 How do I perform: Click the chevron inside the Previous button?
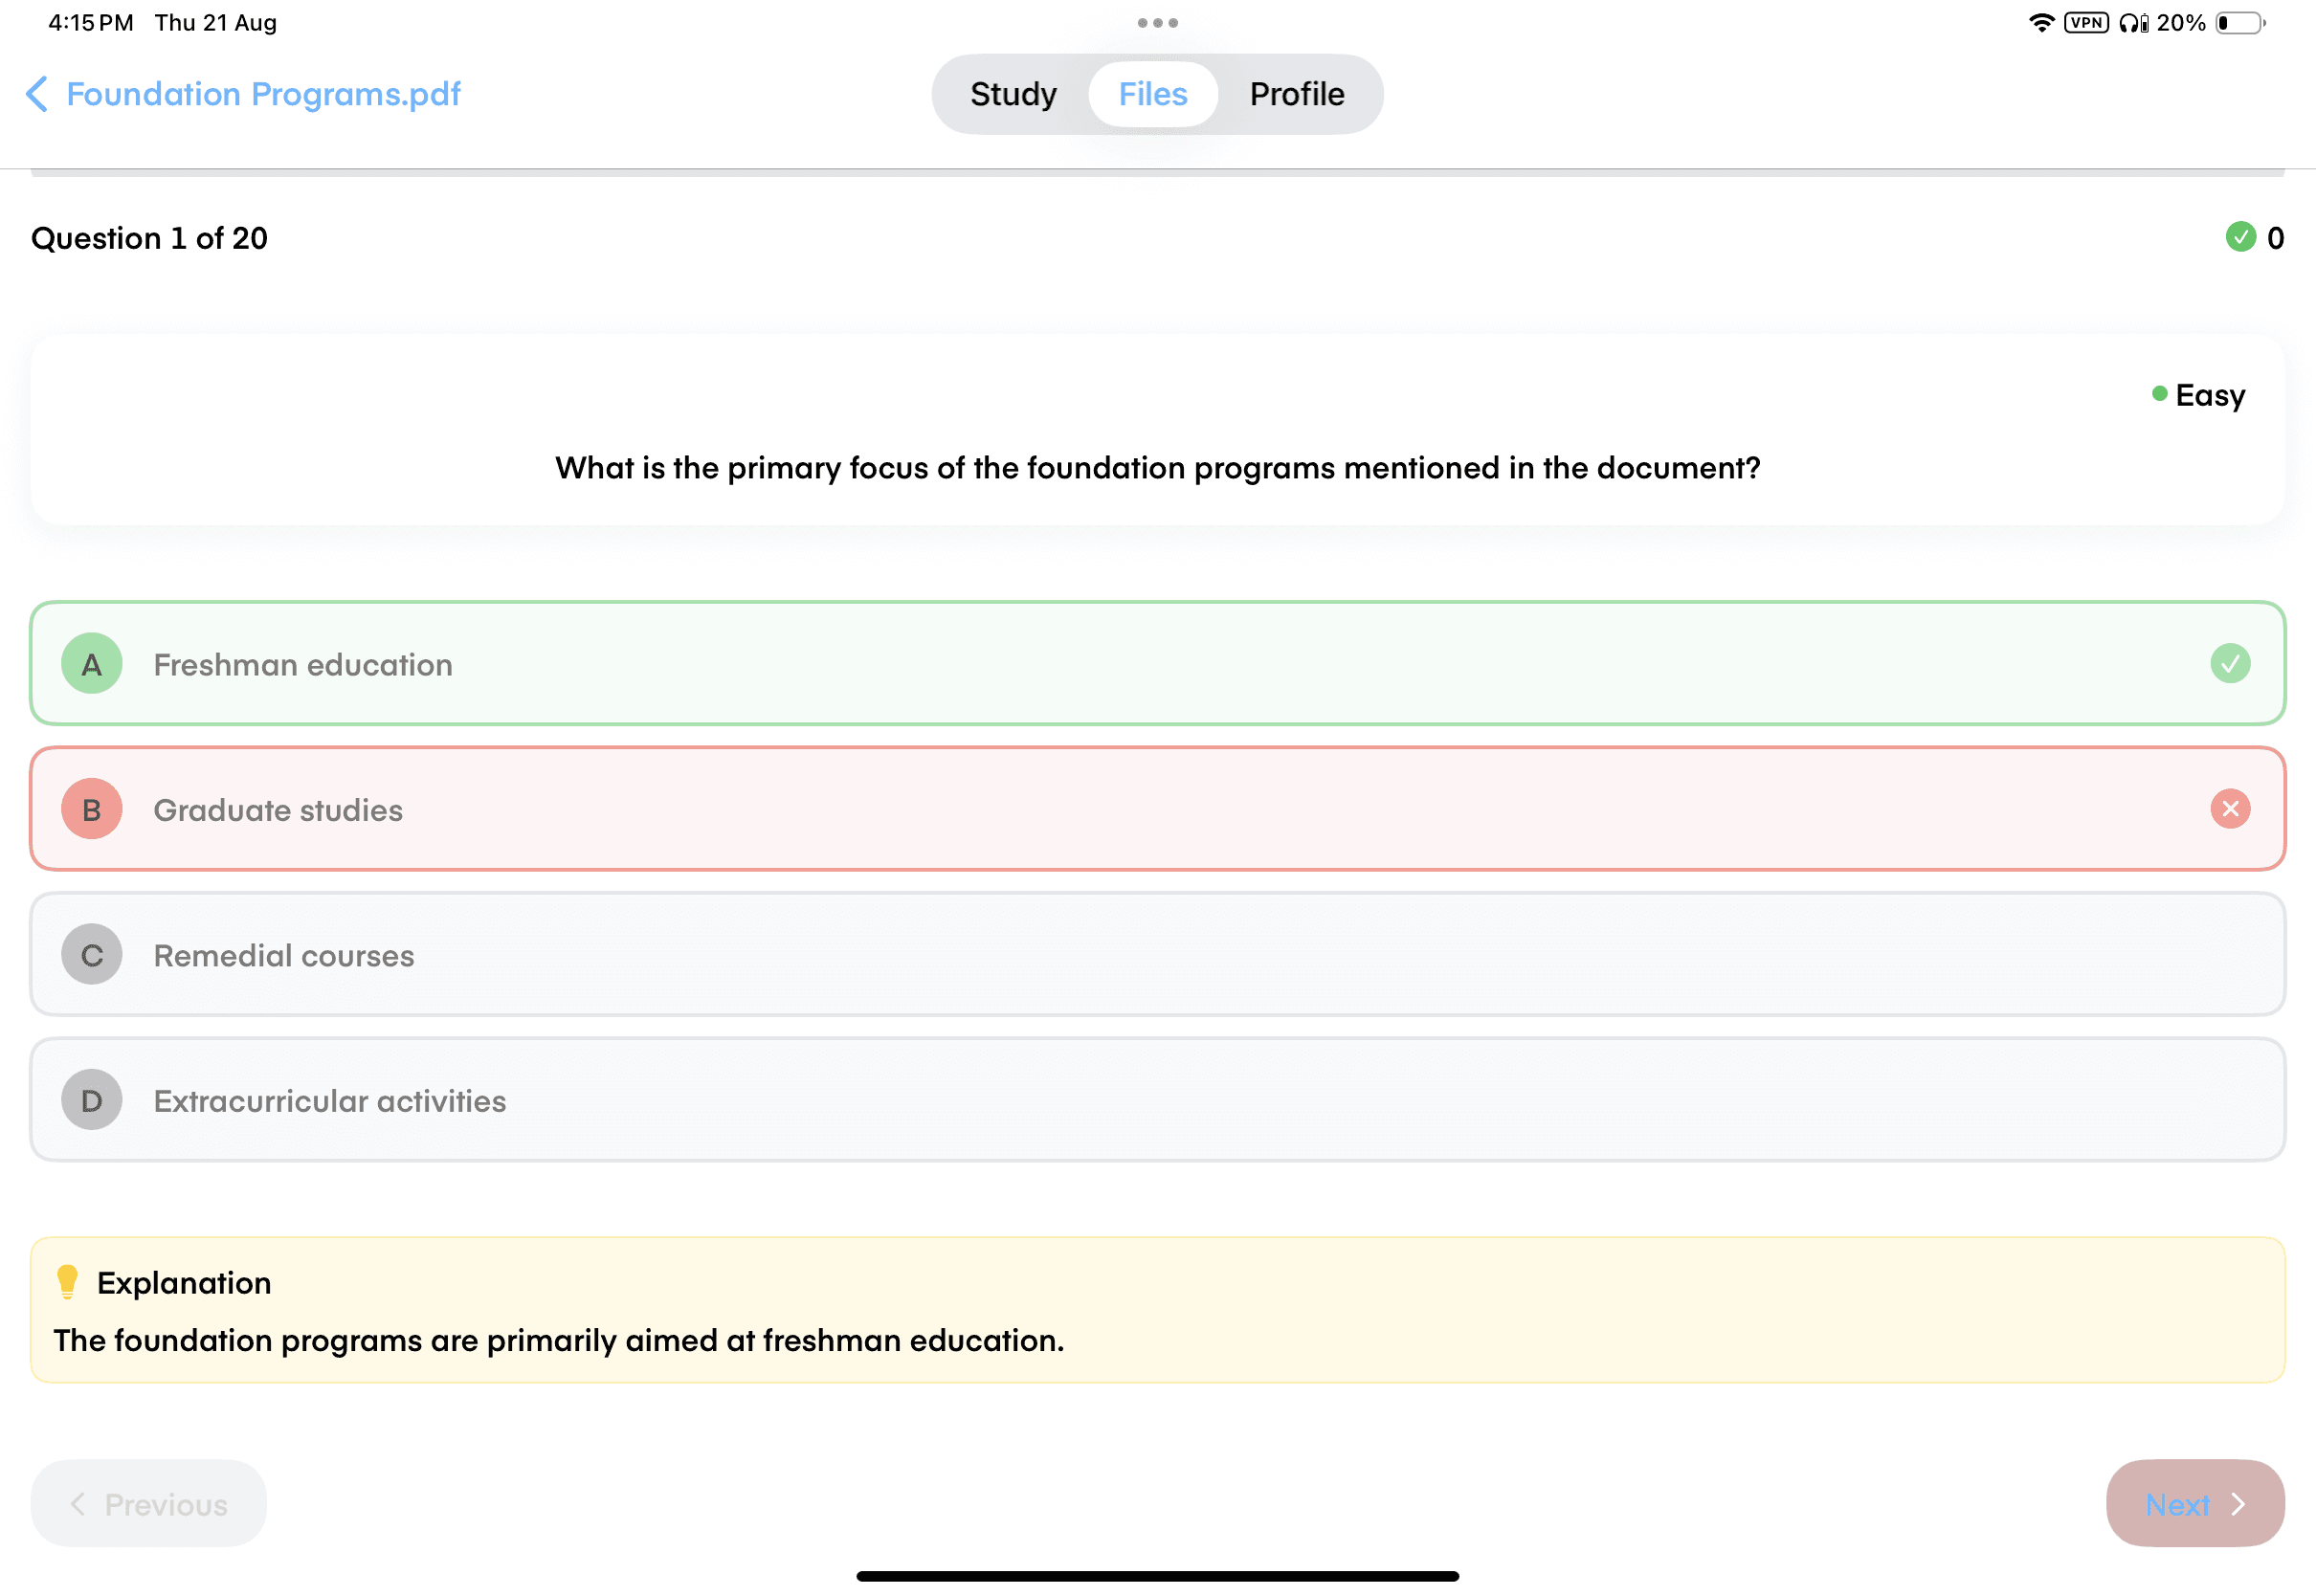pos(77,1504)
